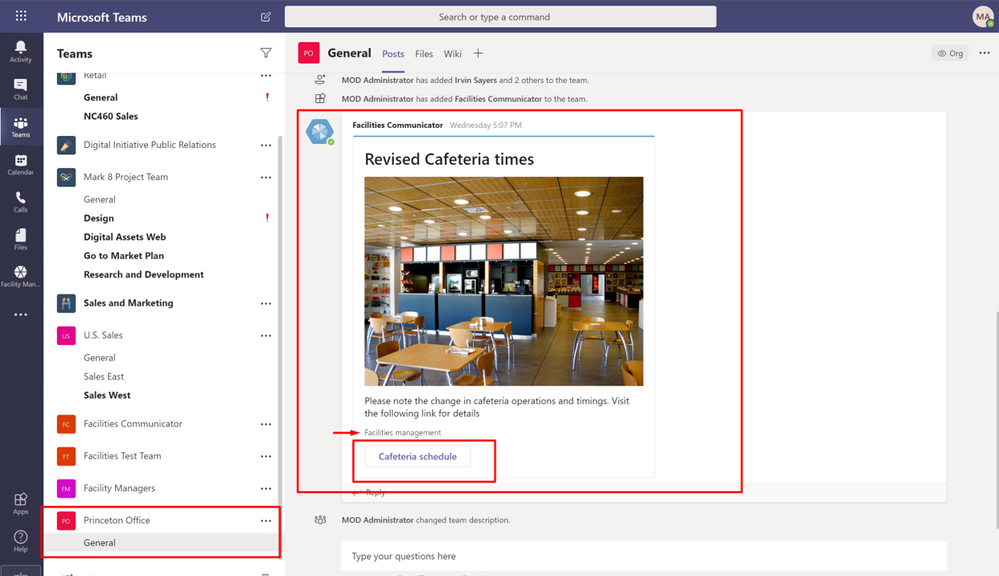The width and height of the screenshot is (999, 576).
Task: Open the Go to Market Plan channel
Action: pyautogui.click(x=124, y=256)
